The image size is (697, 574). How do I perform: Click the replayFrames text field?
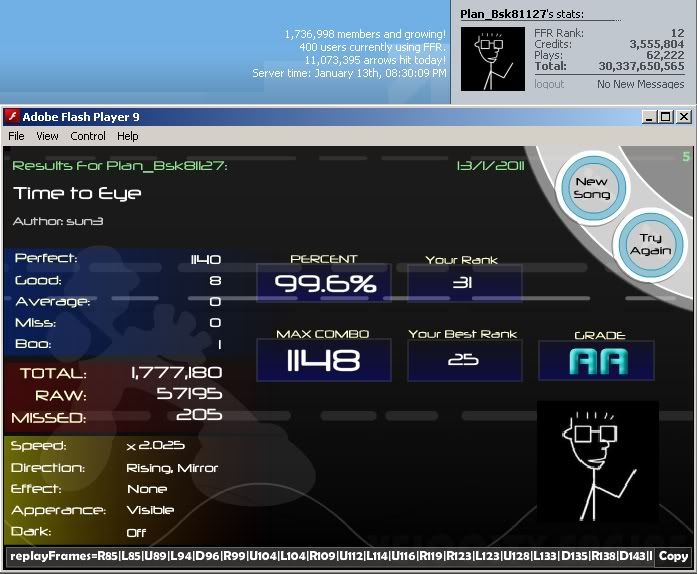(x=329, y=556)
